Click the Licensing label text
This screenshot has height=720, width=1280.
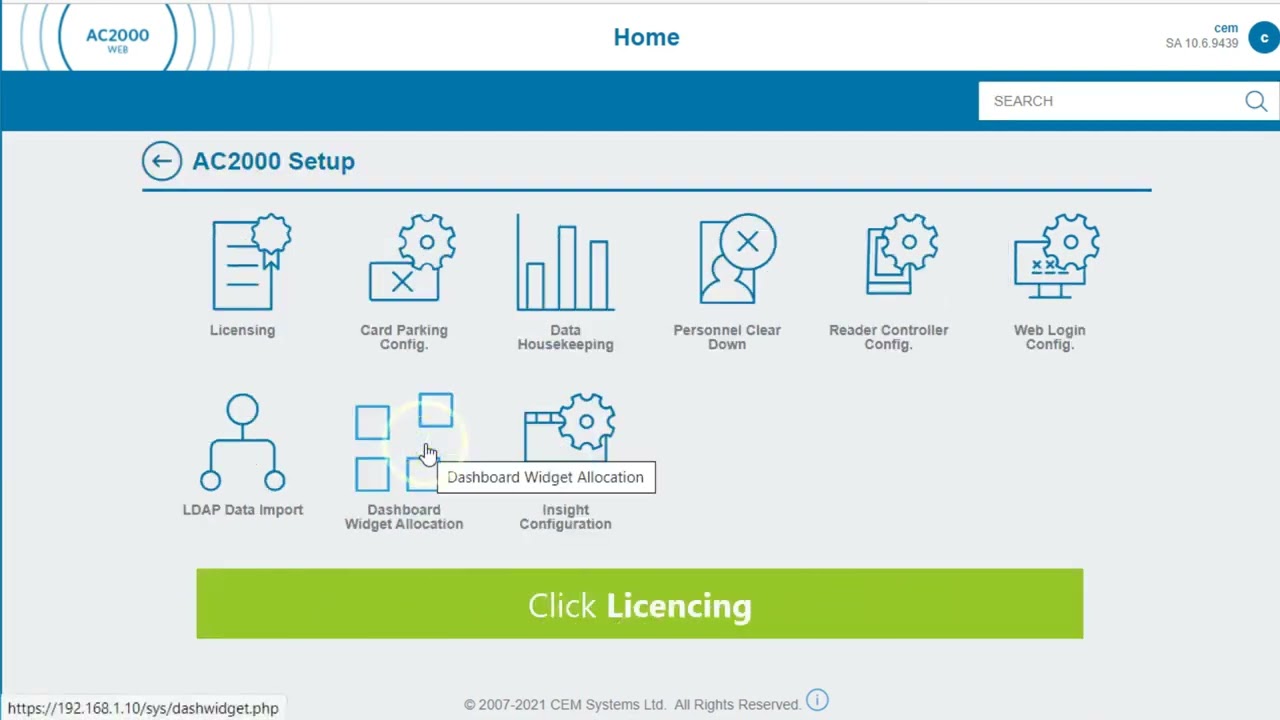coord(242,330)
